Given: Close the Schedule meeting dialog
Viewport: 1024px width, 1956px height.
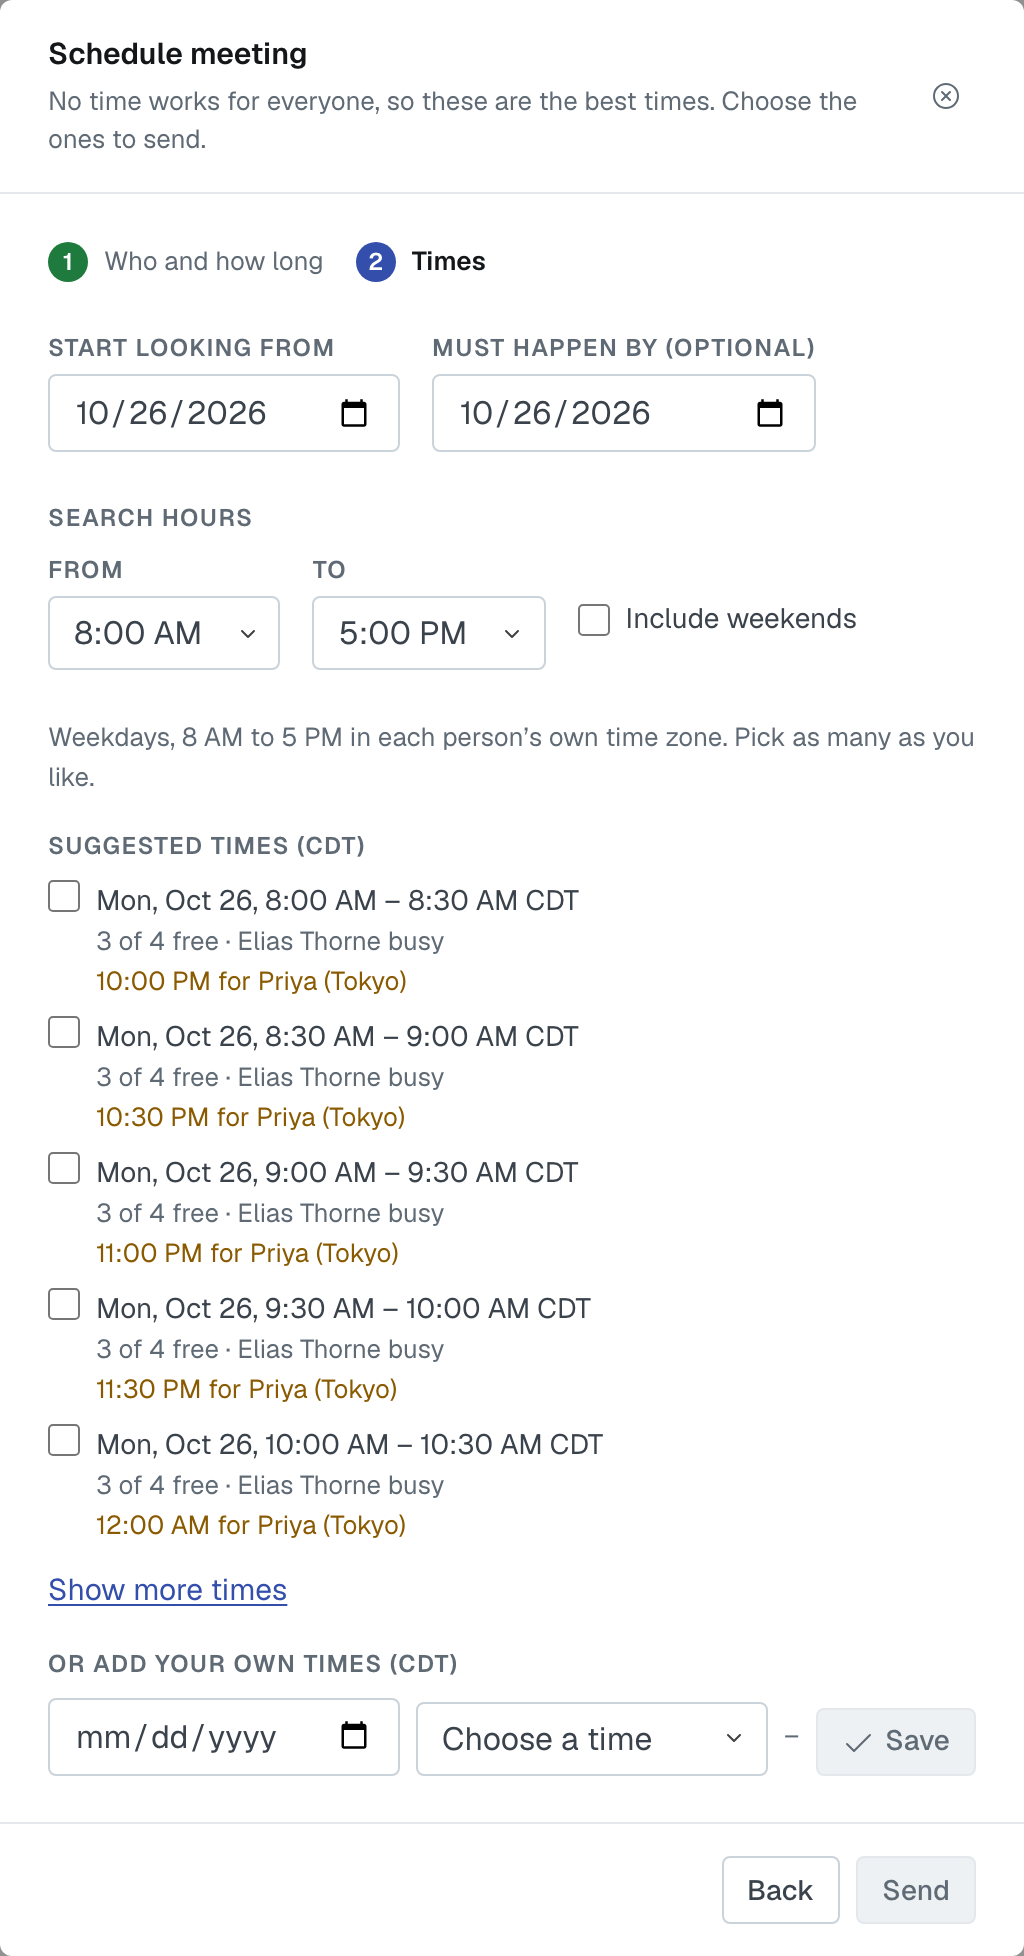Looking at the screenshot, I should [x=946, y=96].
